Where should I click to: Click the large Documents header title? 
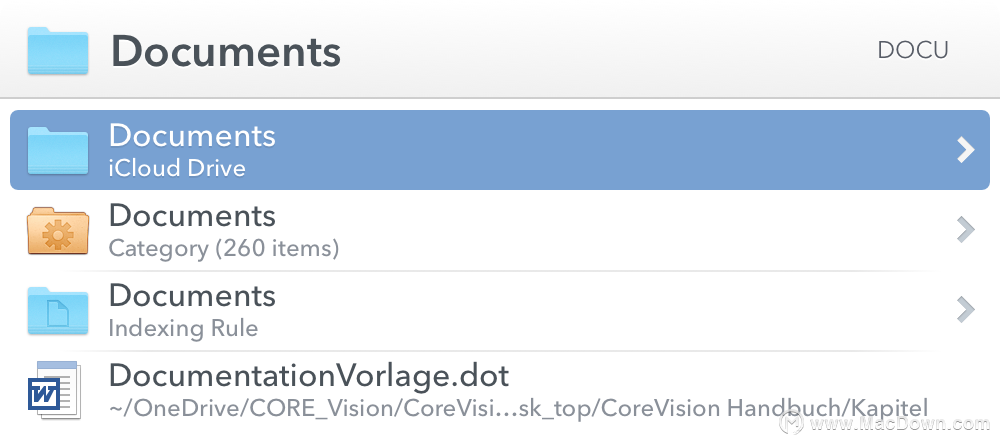click(x=226, y=51)
